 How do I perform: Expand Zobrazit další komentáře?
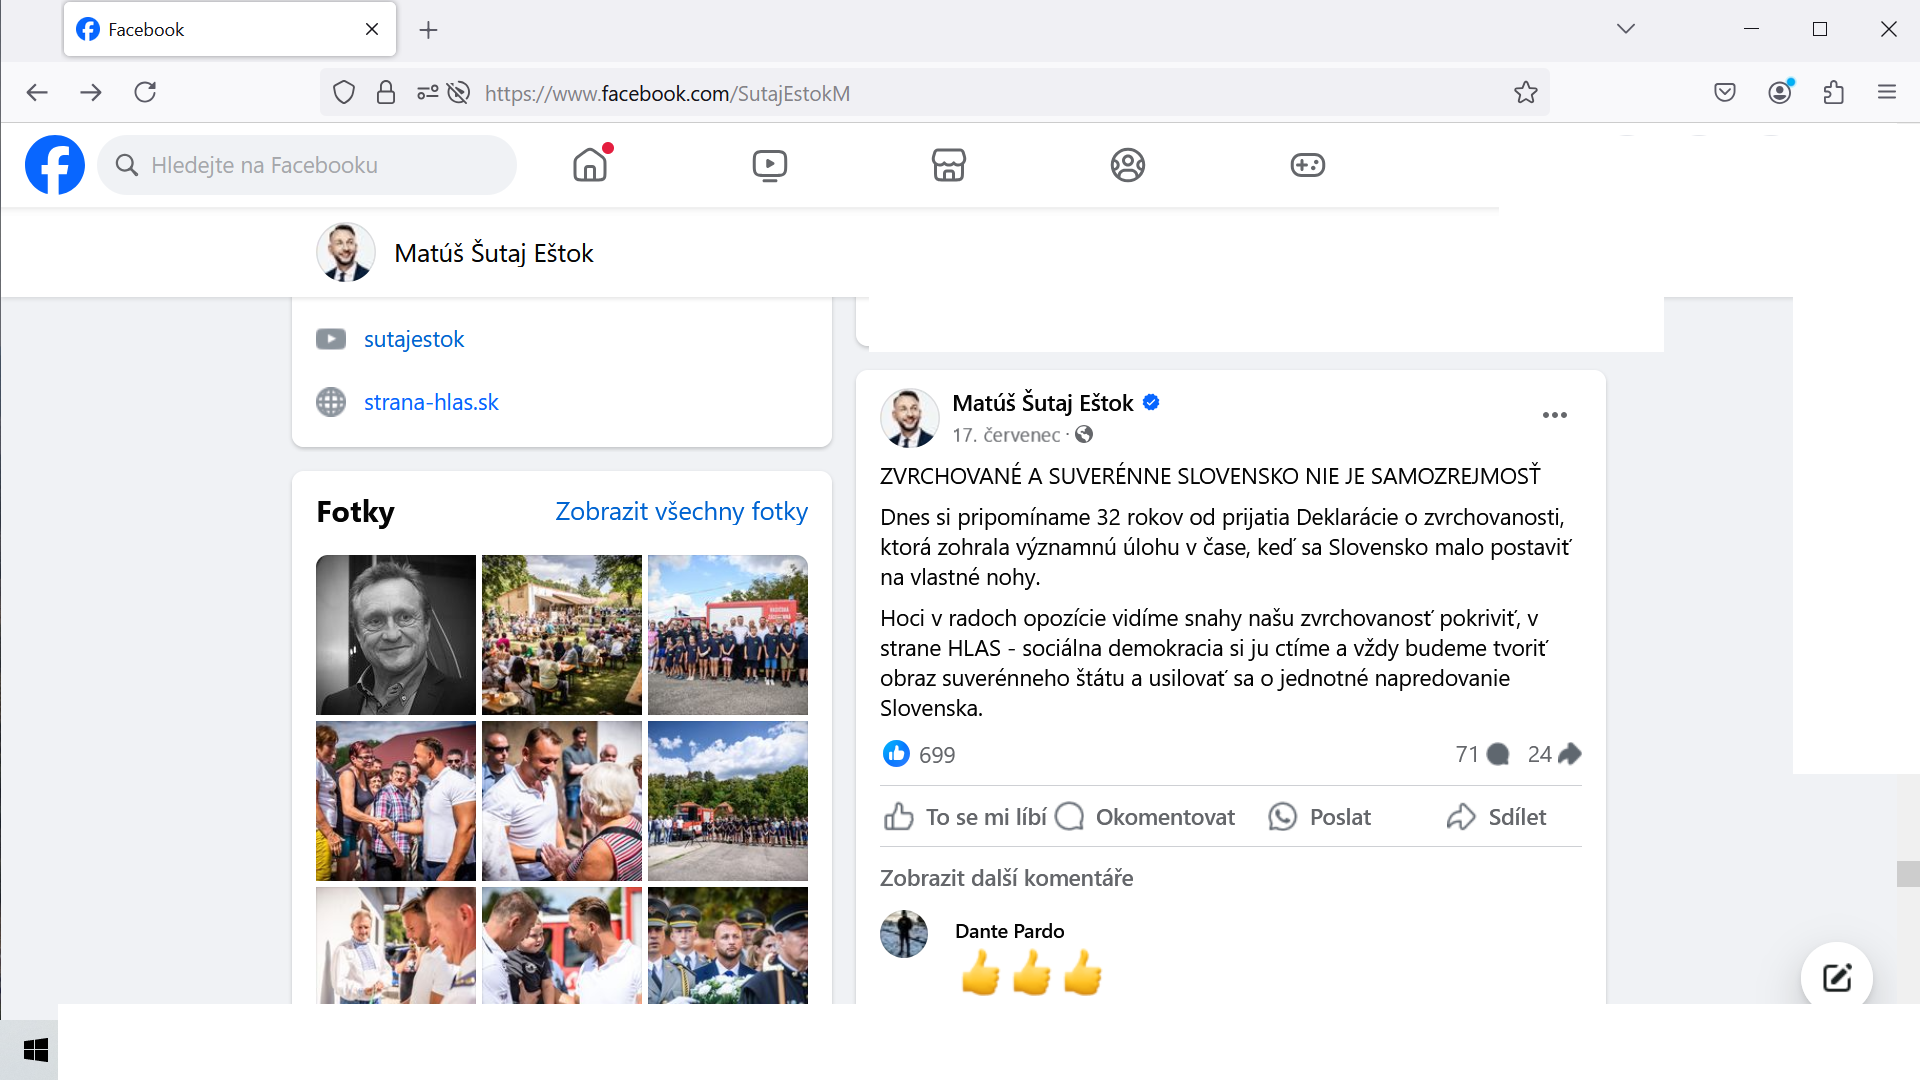[x=1006, y=878]
